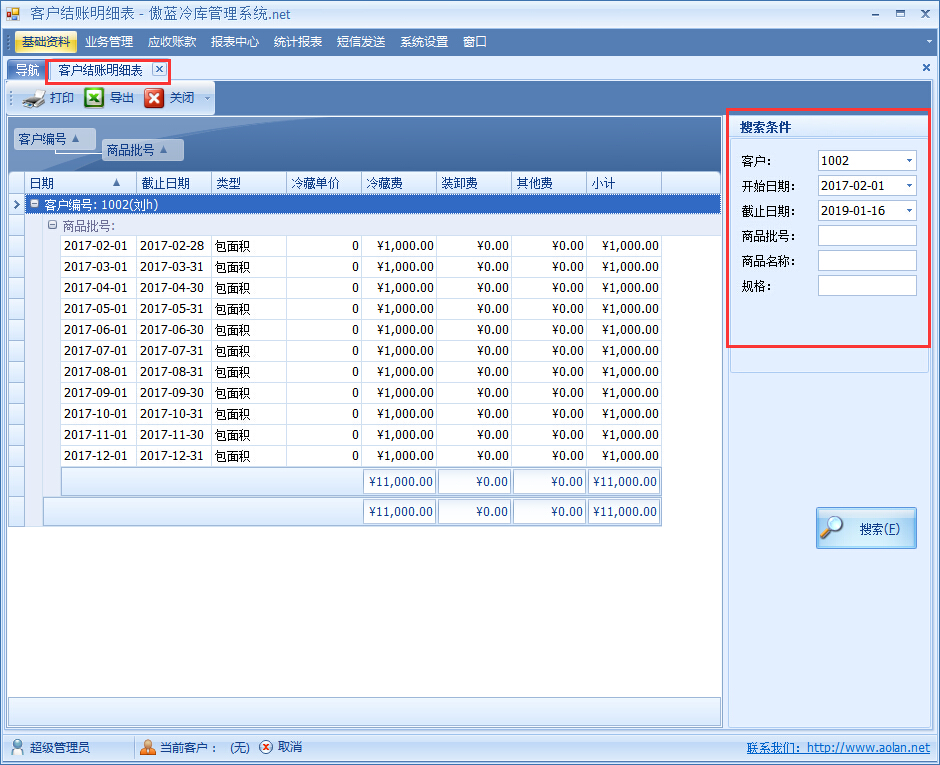
Task: Click the 类型 column header
Action: click(249, 183)
